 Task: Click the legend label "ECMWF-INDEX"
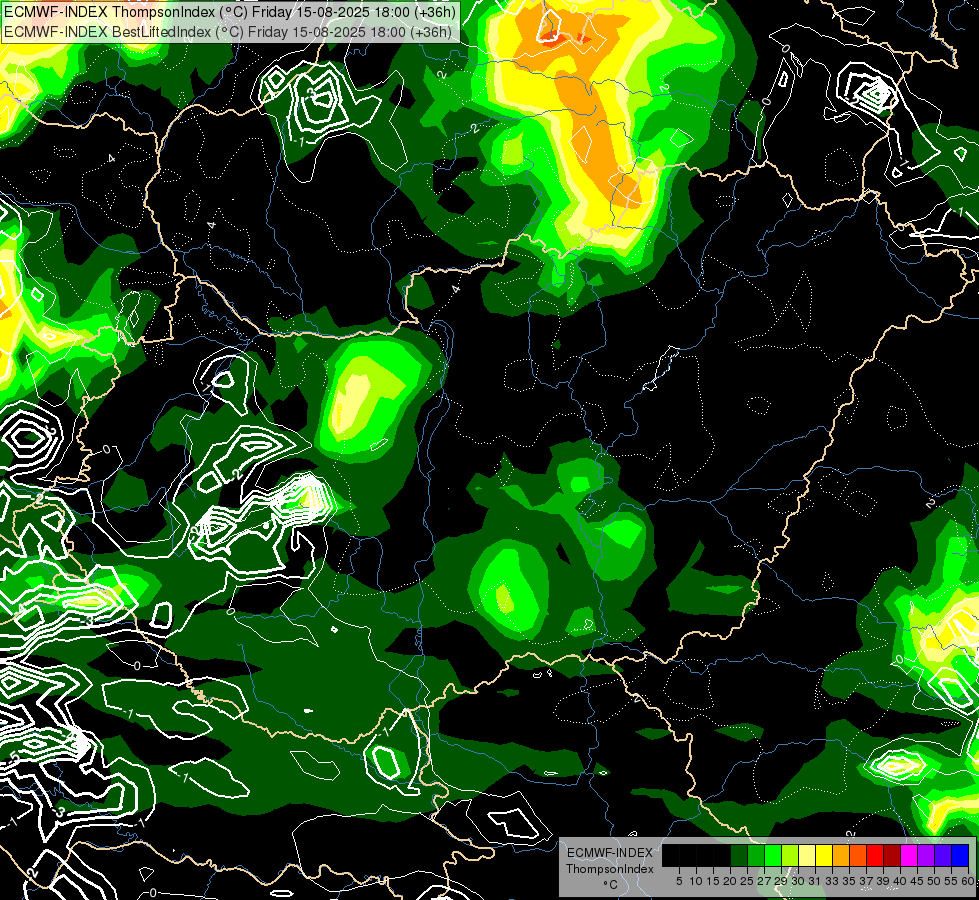(x=610, y=853)
